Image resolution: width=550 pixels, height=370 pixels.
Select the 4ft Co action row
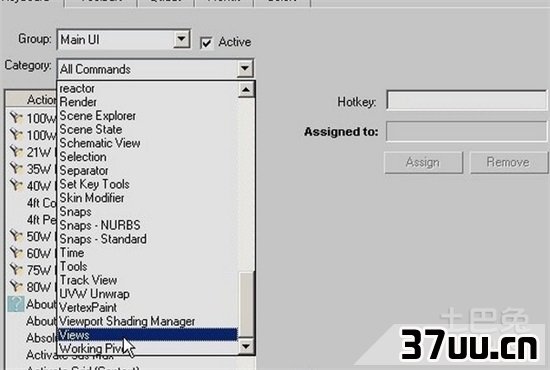pyautogui.click(x=41, y=203)
